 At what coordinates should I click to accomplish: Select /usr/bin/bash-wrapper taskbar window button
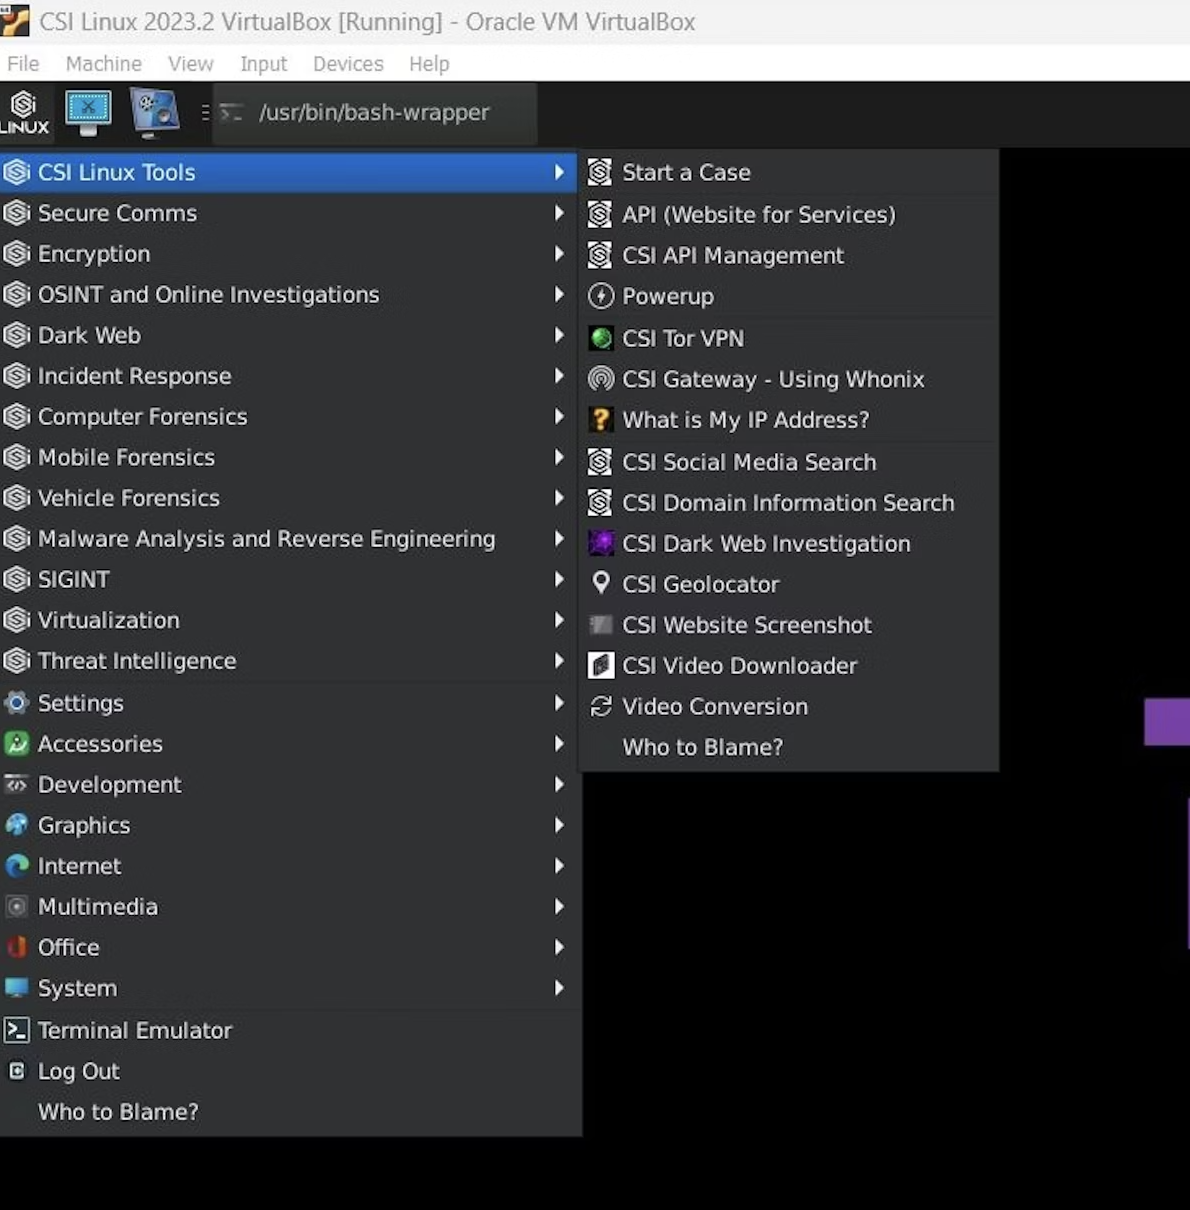pyautogui.click(x=374, y=113)
